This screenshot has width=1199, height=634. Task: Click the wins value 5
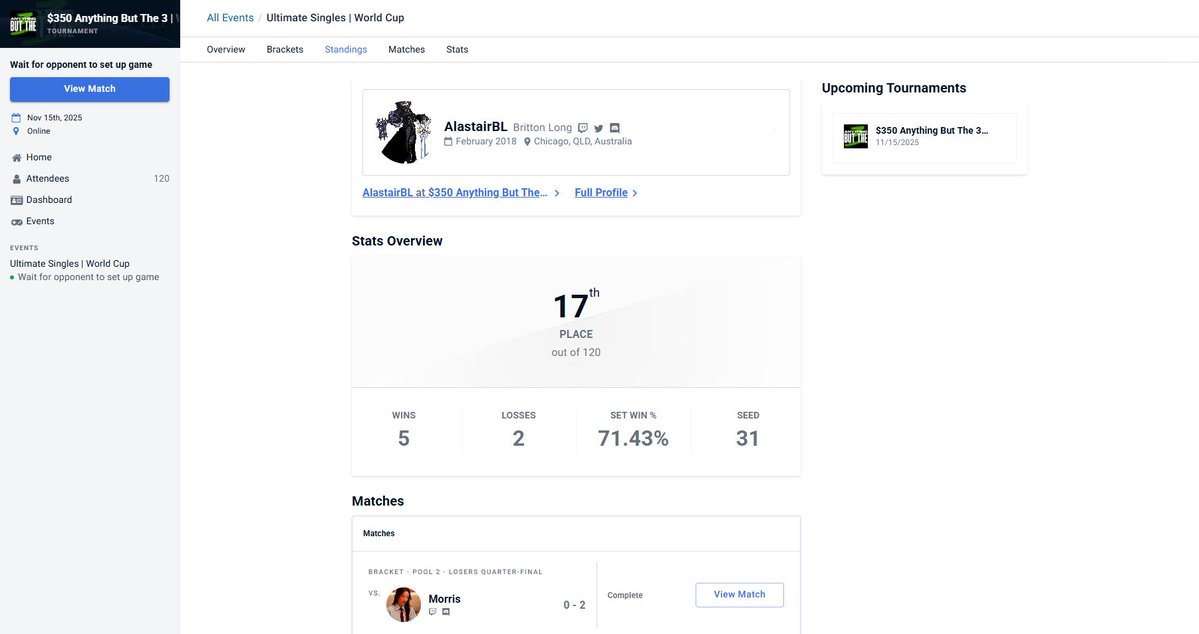pos(404,438)
